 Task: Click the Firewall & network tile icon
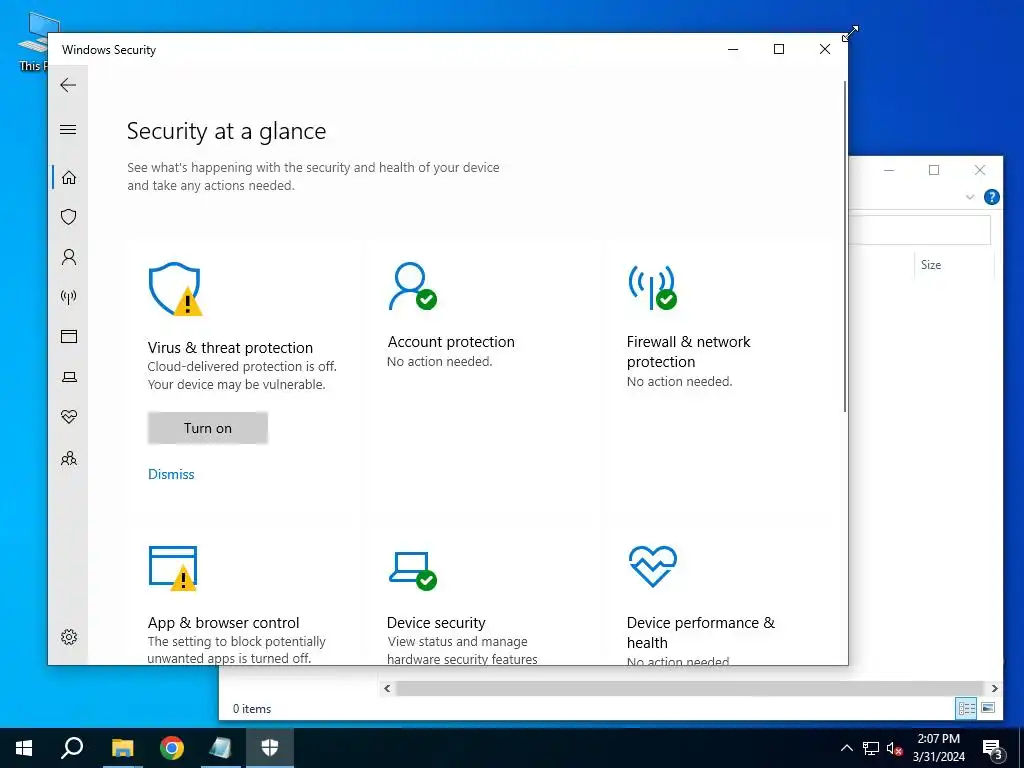pos(652,287)
